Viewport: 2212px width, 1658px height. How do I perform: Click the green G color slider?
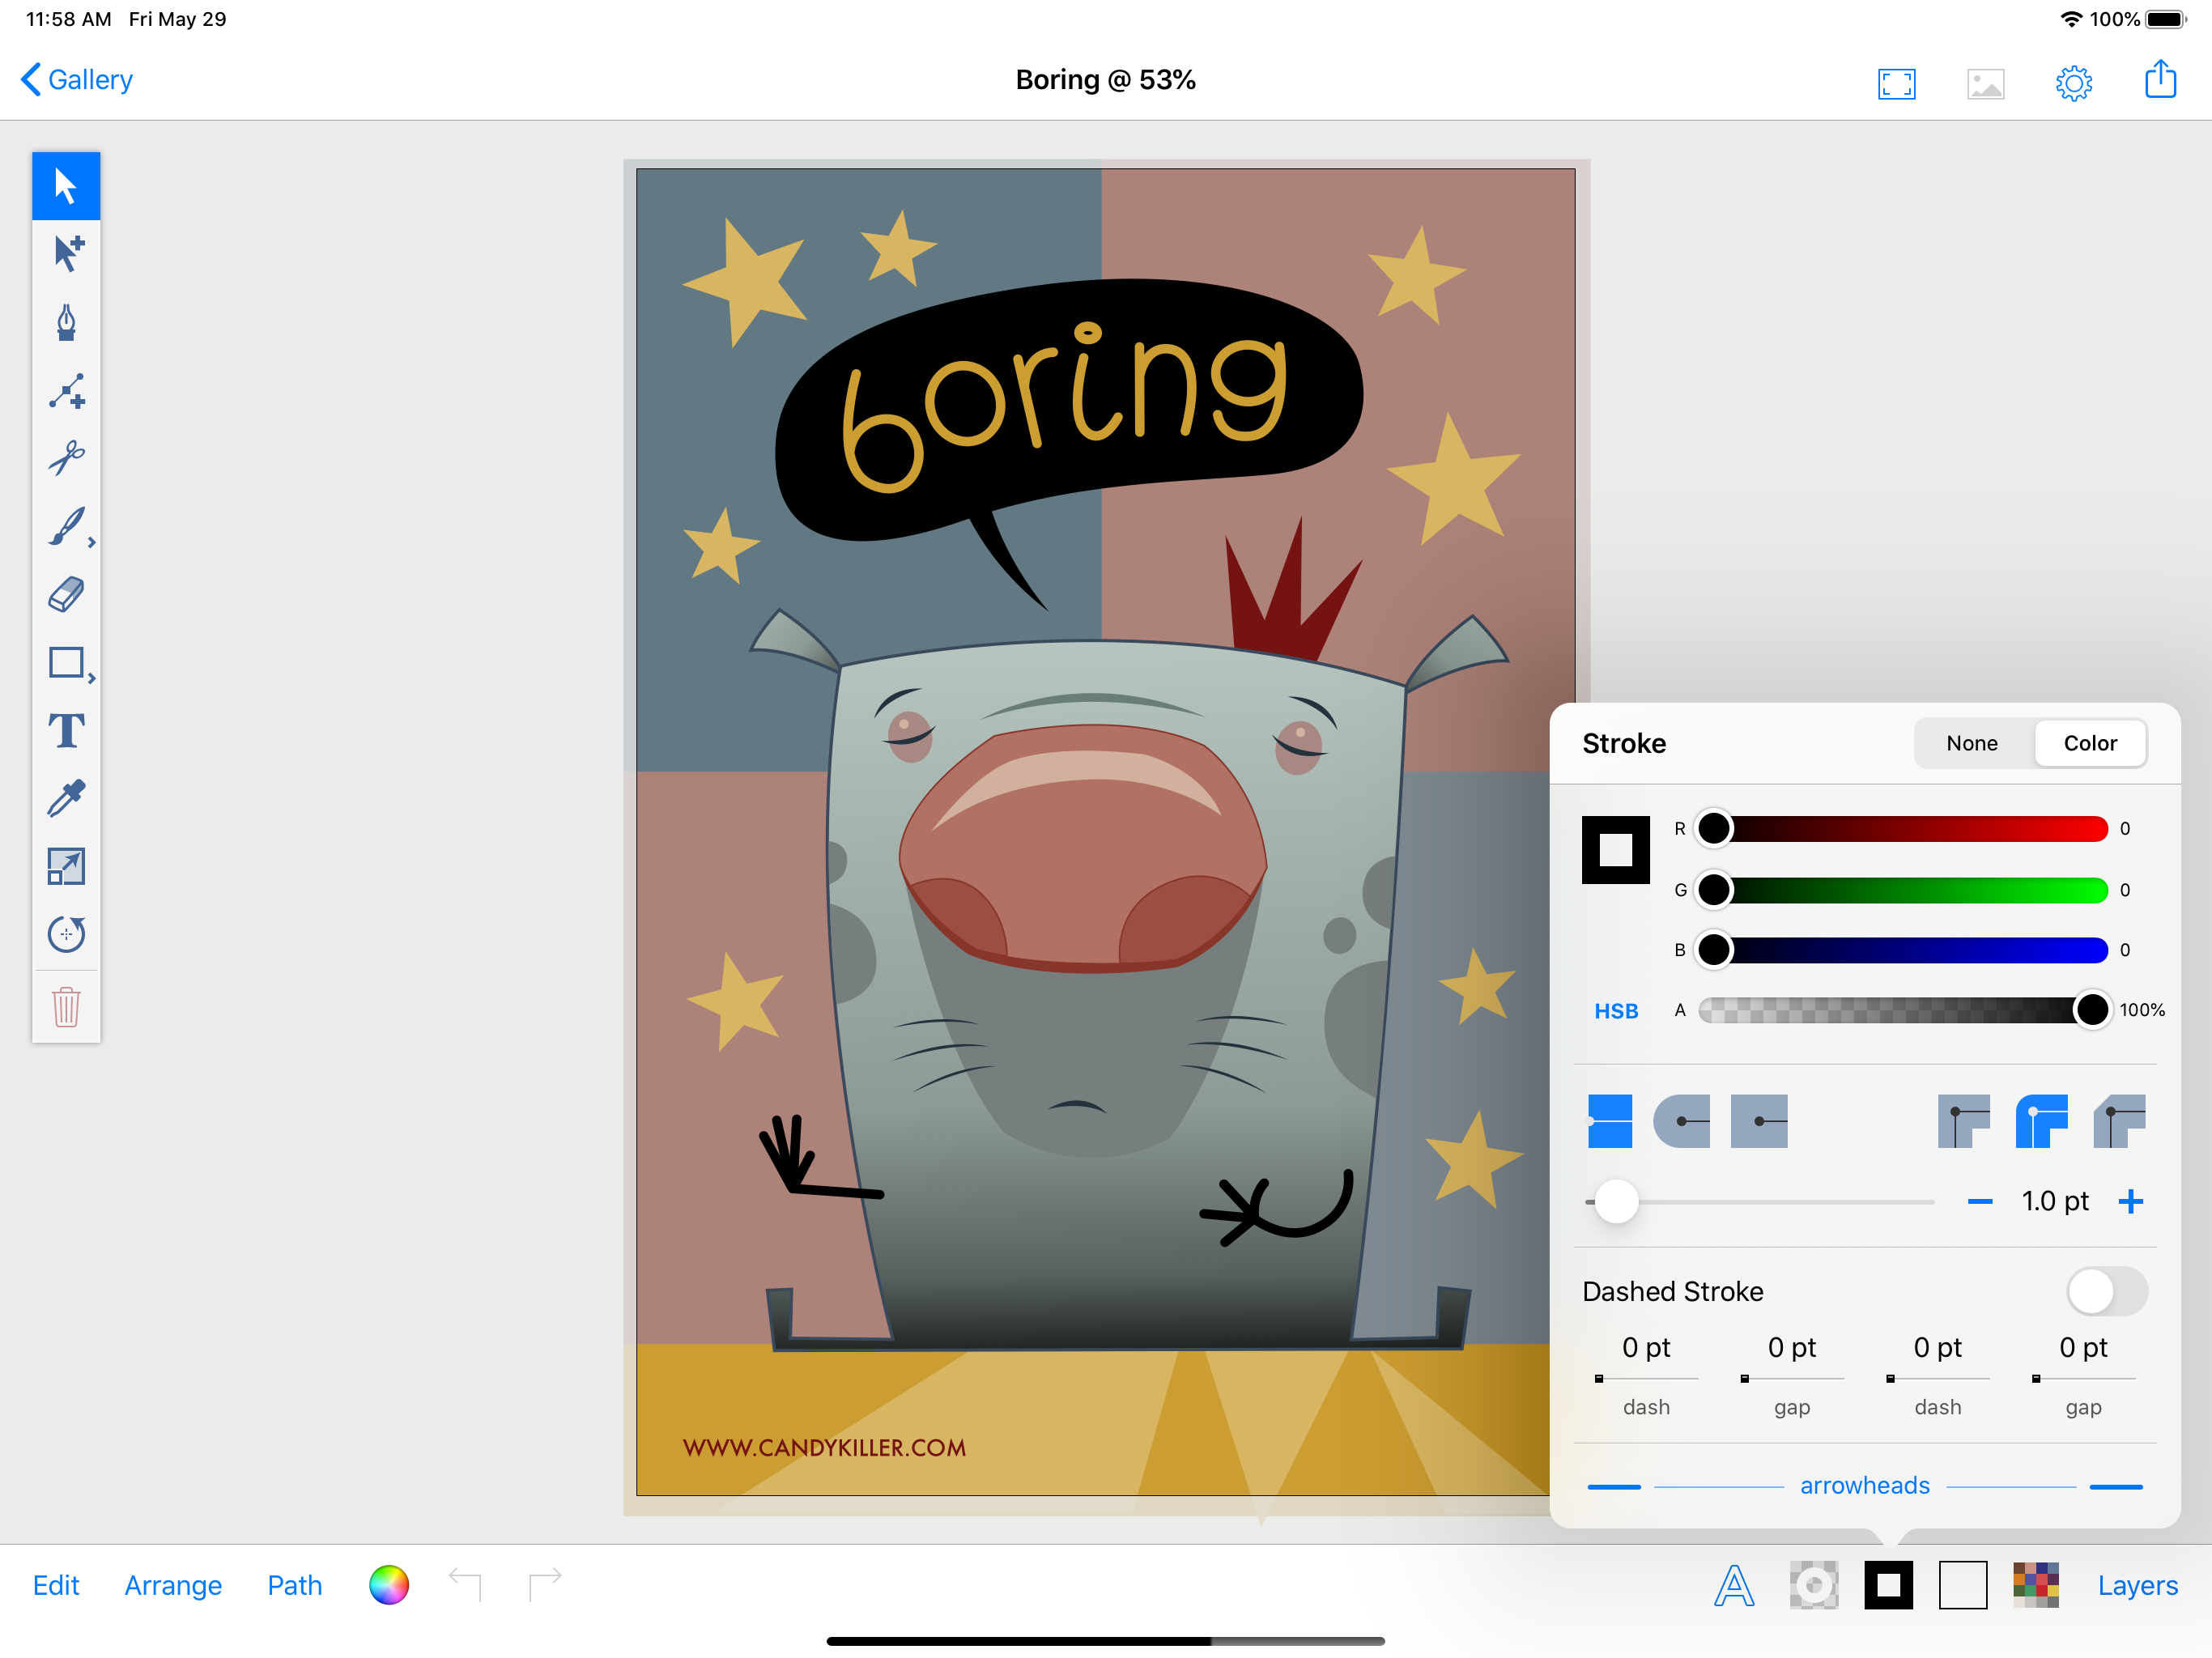(x=1903, y=890)
